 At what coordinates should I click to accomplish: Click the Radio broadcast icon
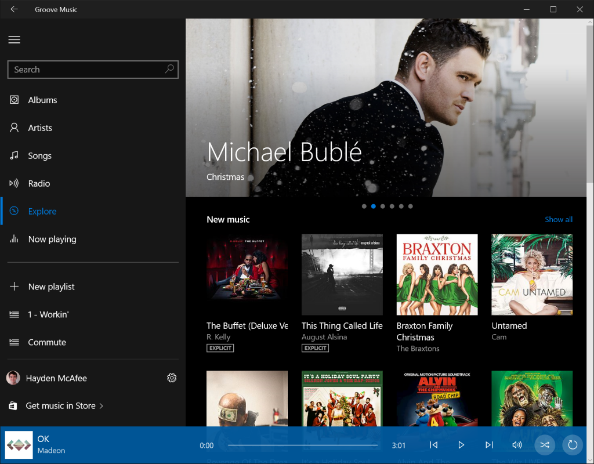point(14,183)
